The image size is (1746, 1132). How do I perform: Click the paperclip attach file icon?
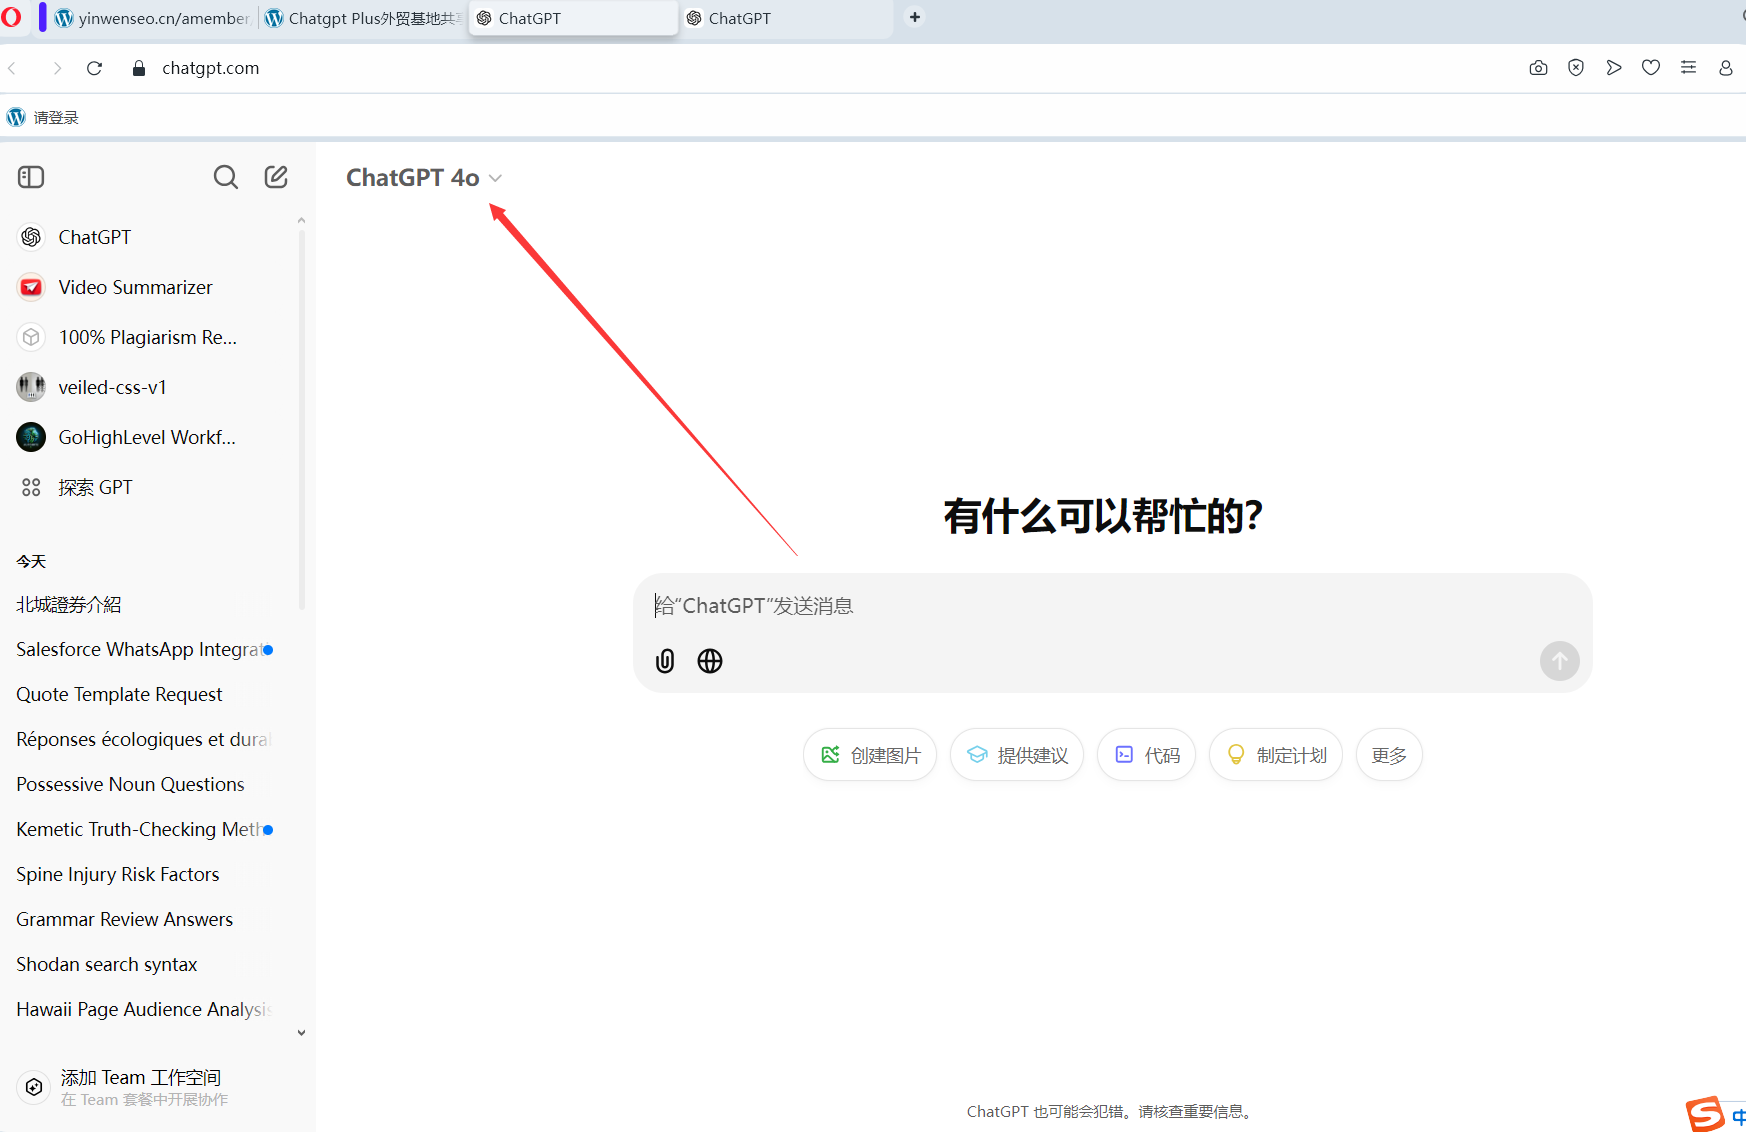665,661
